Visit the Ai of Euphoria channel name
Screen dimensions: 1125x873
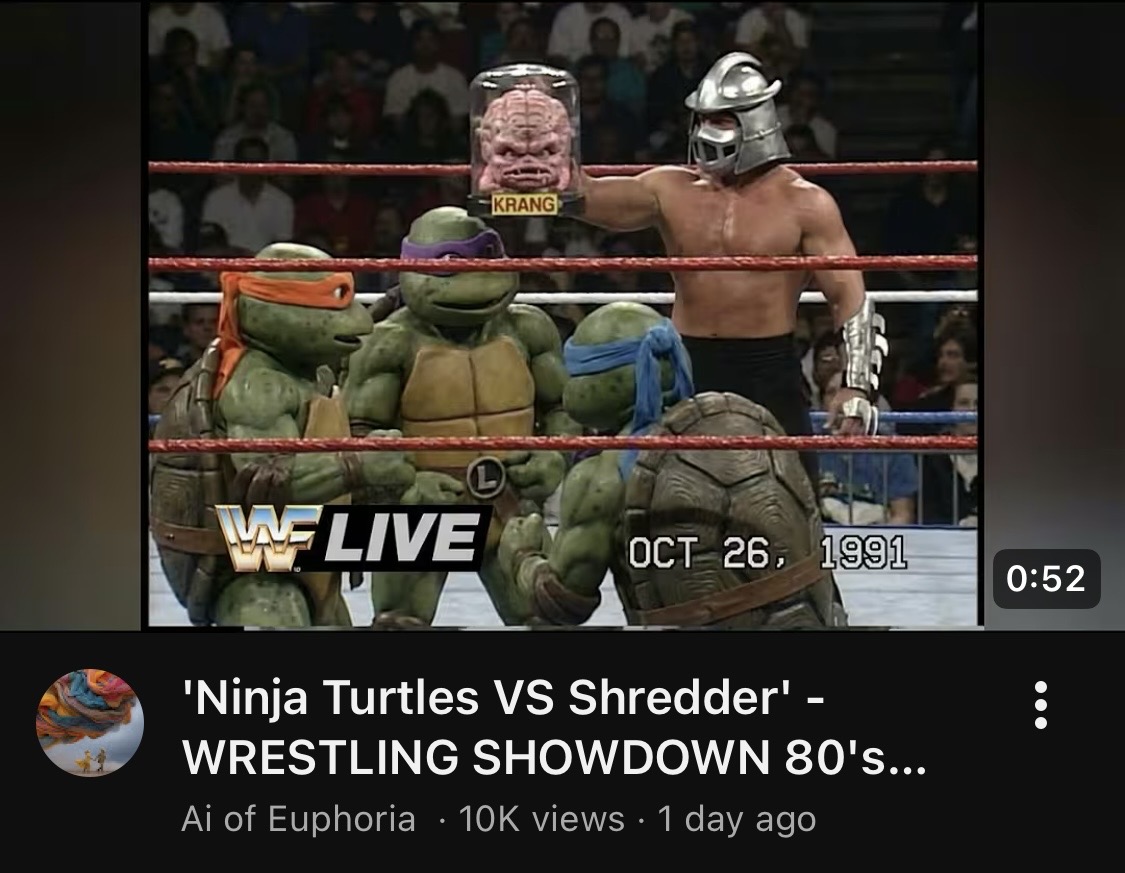[298, 819]
